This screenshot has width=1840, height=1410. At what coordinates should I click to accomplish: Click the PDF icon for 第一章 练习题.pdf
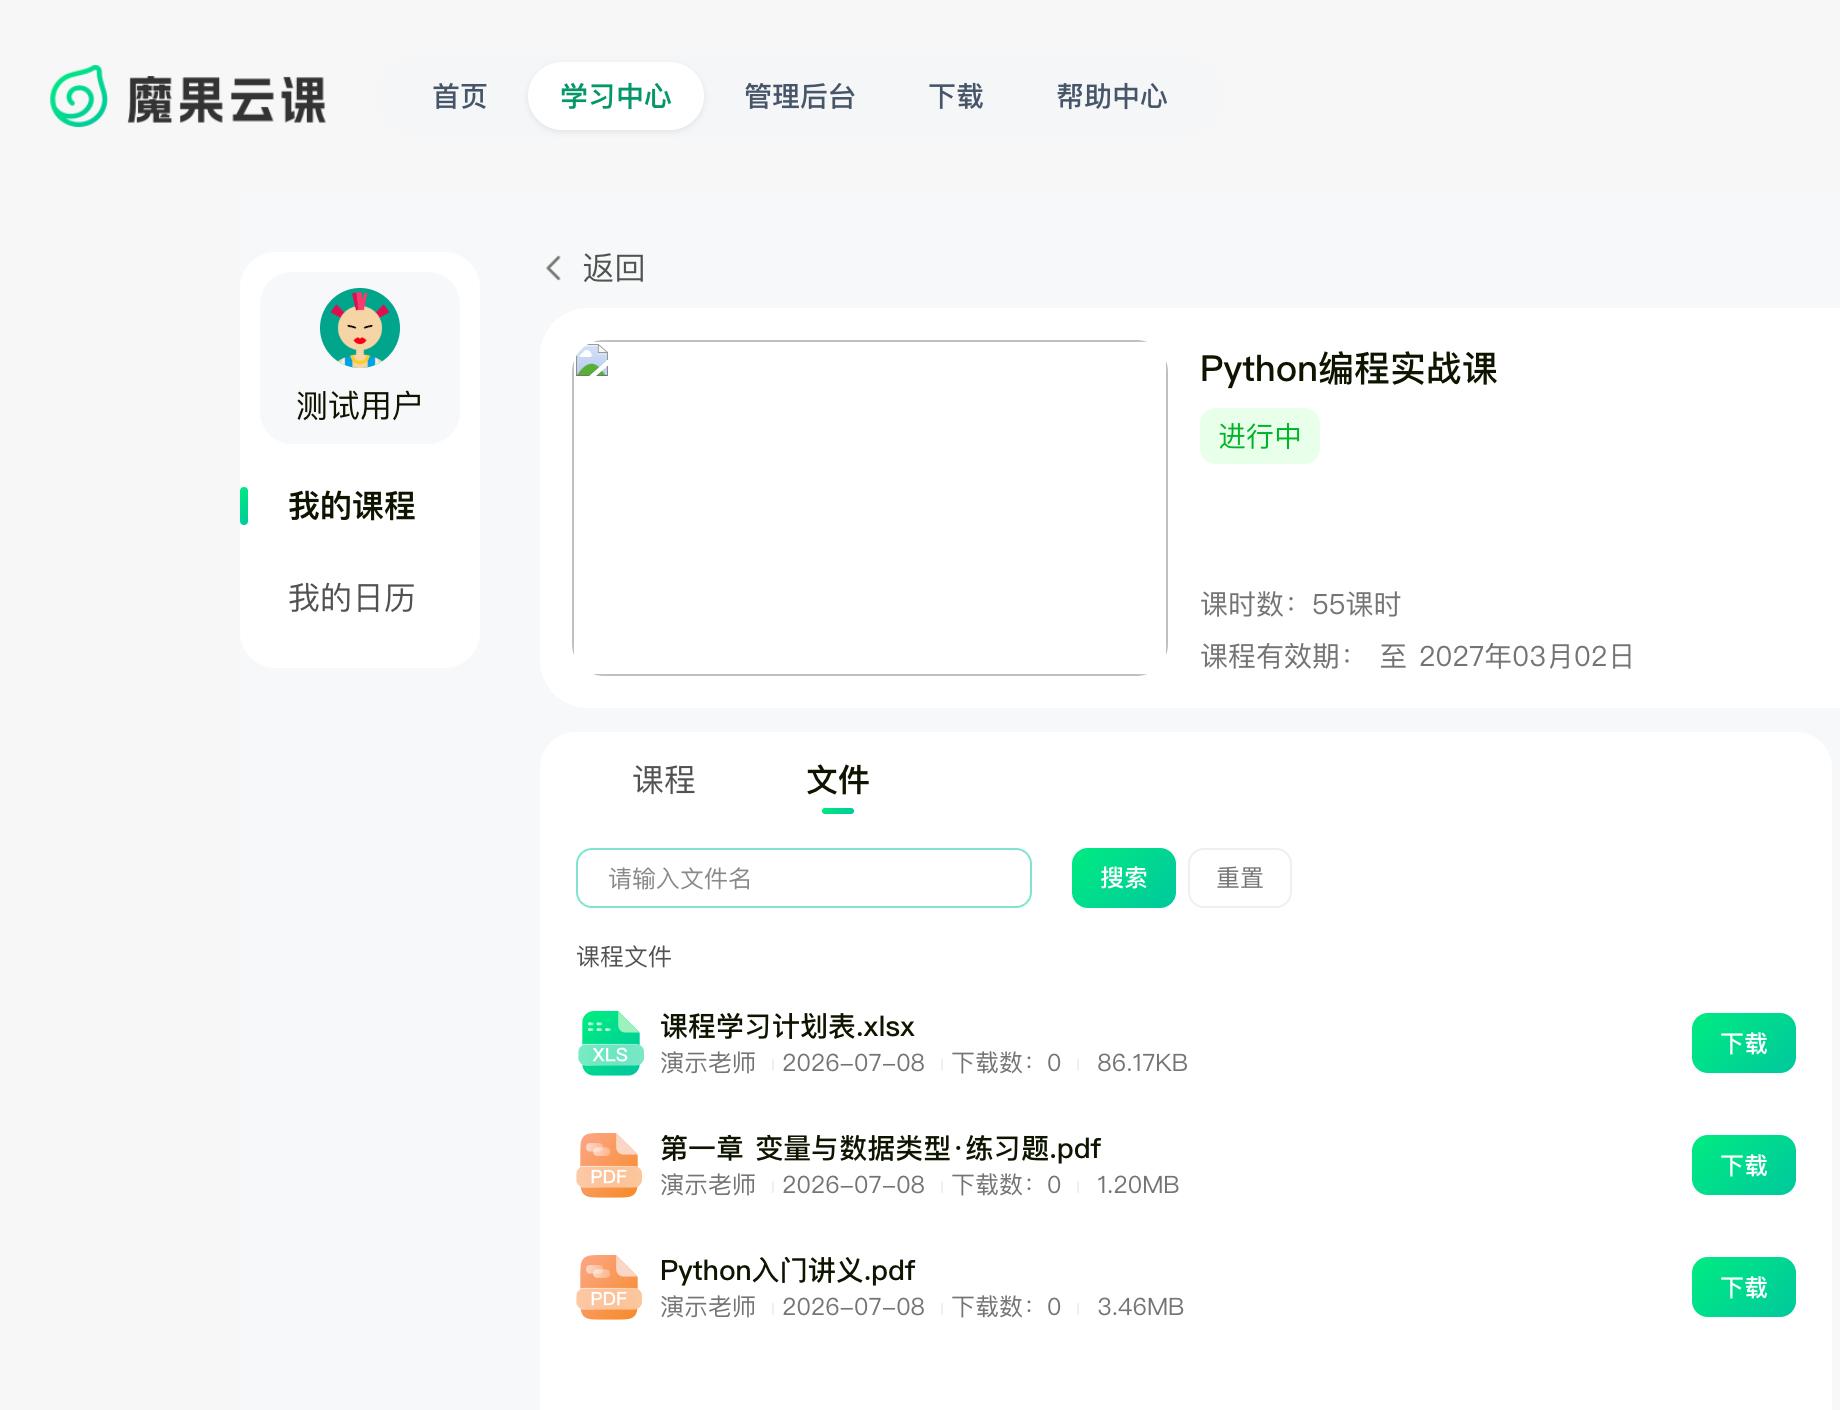coord(610,1165)
